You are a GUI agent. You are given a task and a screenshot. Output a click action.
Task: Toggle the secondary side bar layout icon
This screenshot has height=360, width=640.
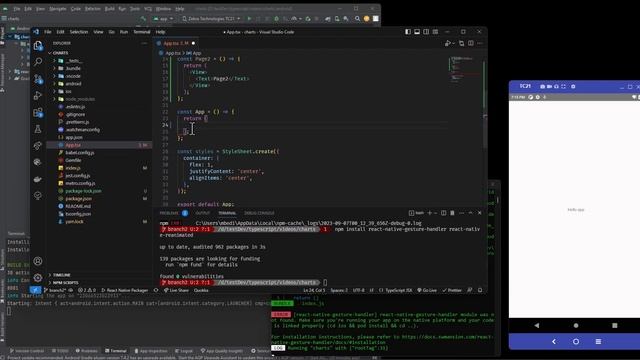[426, 31]
